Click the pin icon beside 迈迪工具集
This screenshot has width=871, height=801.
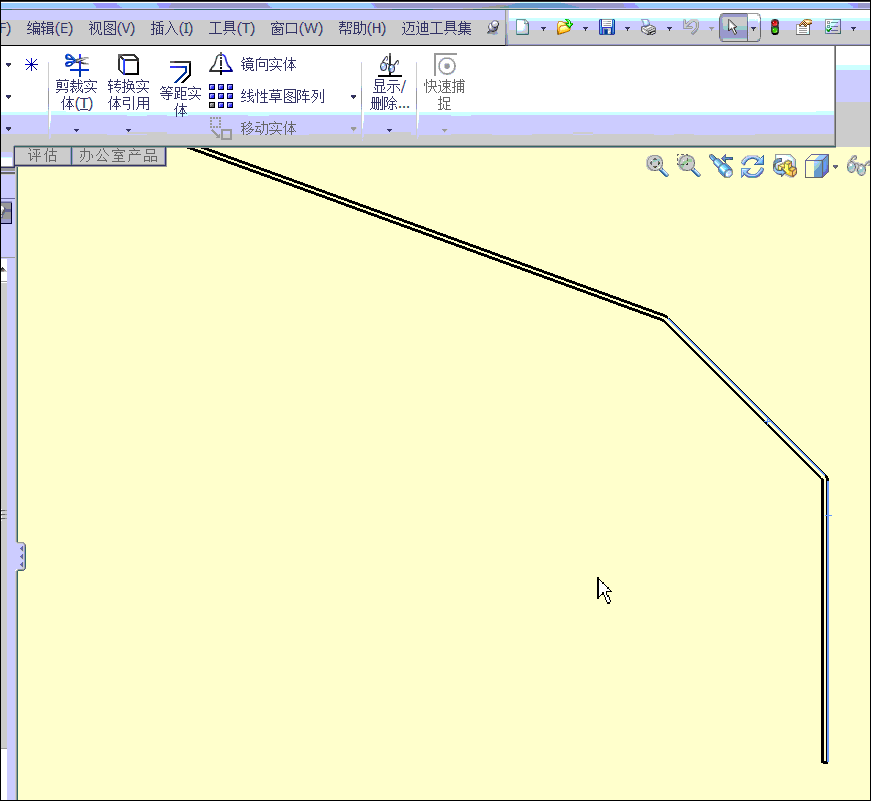(x=493, y=28)
